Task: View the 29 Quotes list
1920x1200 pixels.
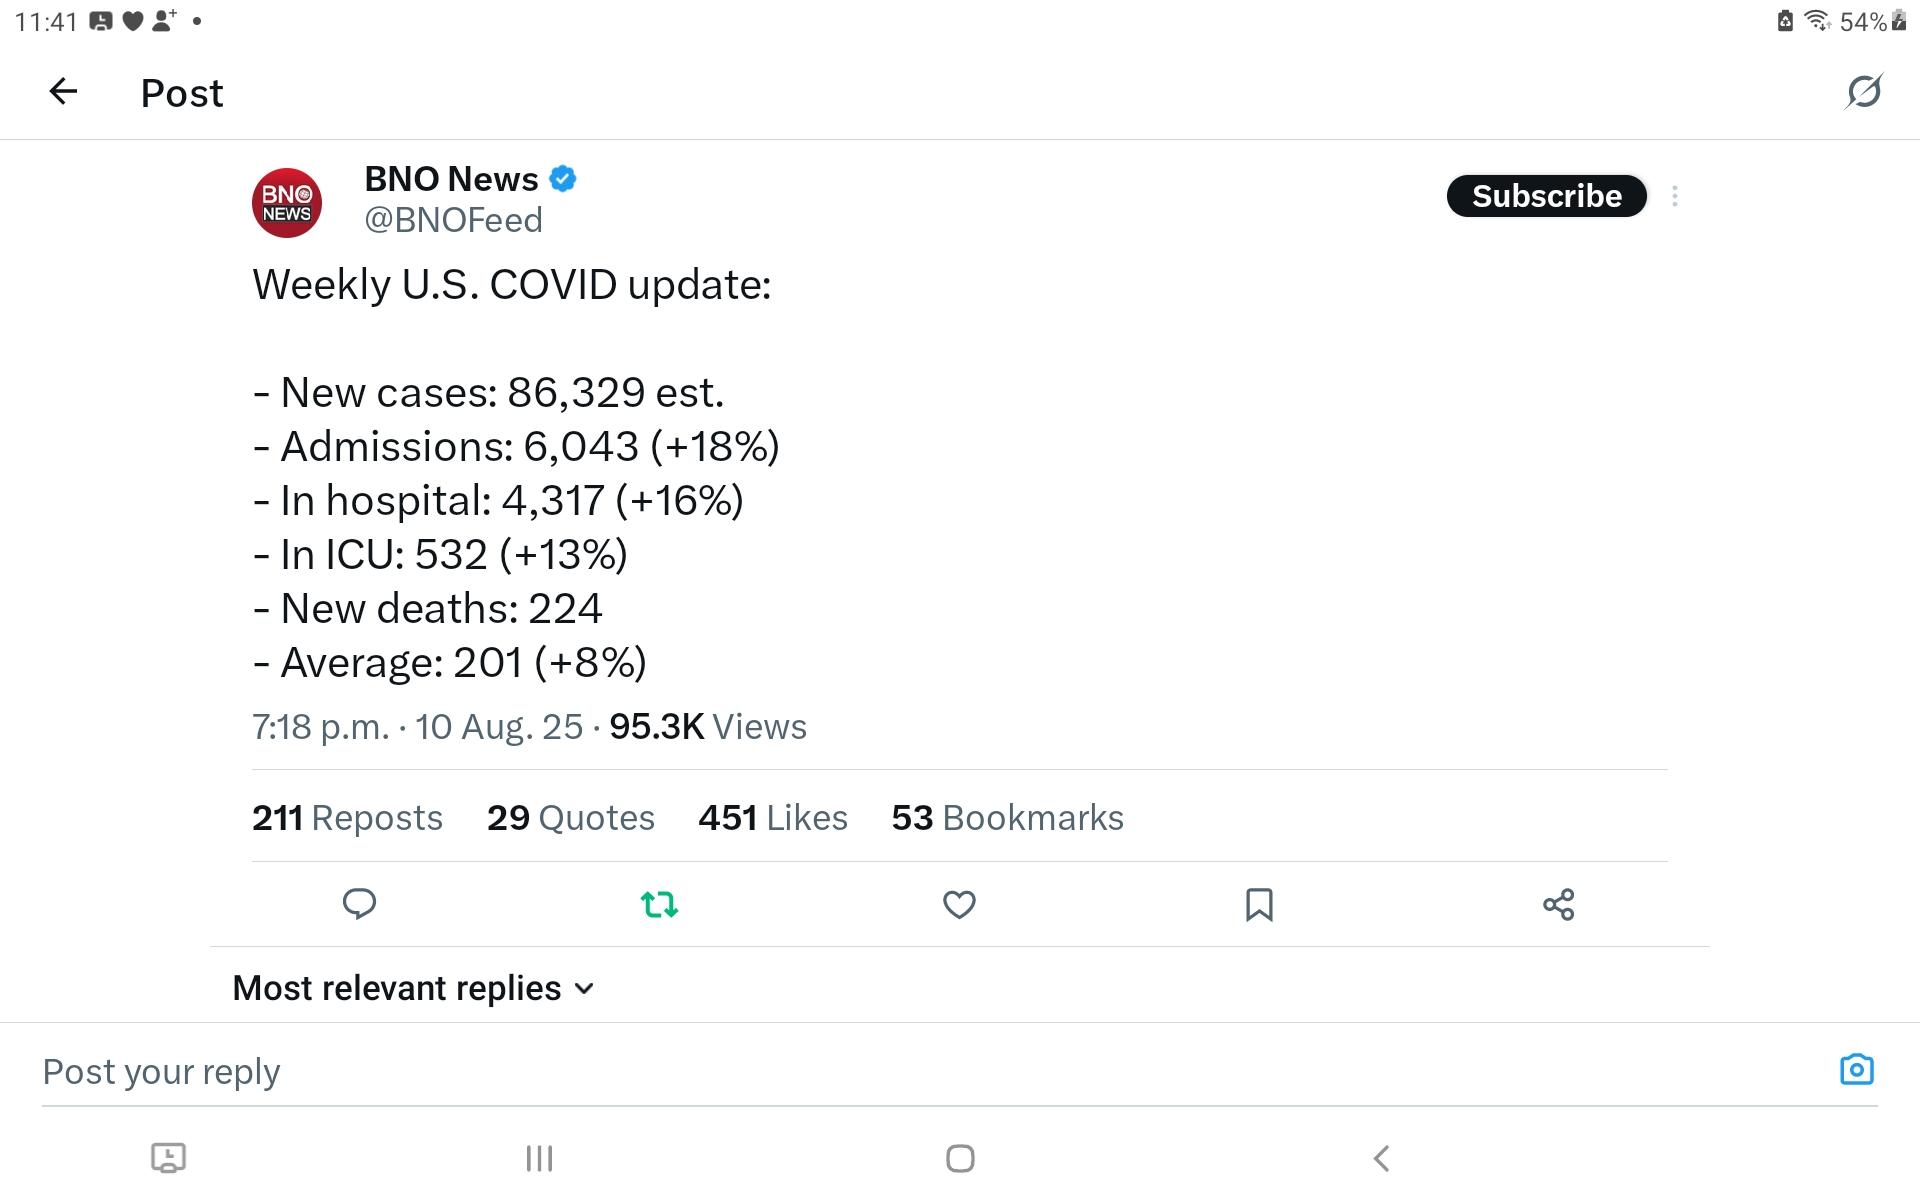Action: pos(570,817)
